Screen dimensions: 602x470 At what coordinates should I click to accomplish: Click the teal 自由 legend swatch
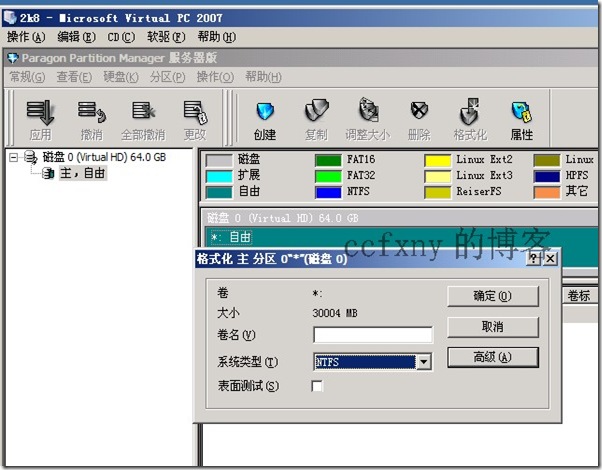[x=219, y=192]
